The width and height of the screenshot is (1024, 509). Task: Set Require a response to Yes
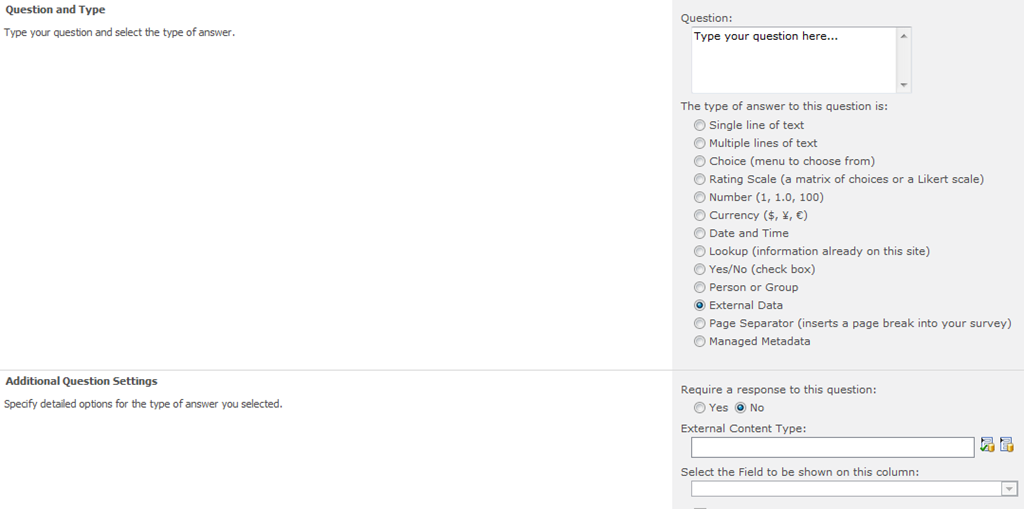click(700, 408)
